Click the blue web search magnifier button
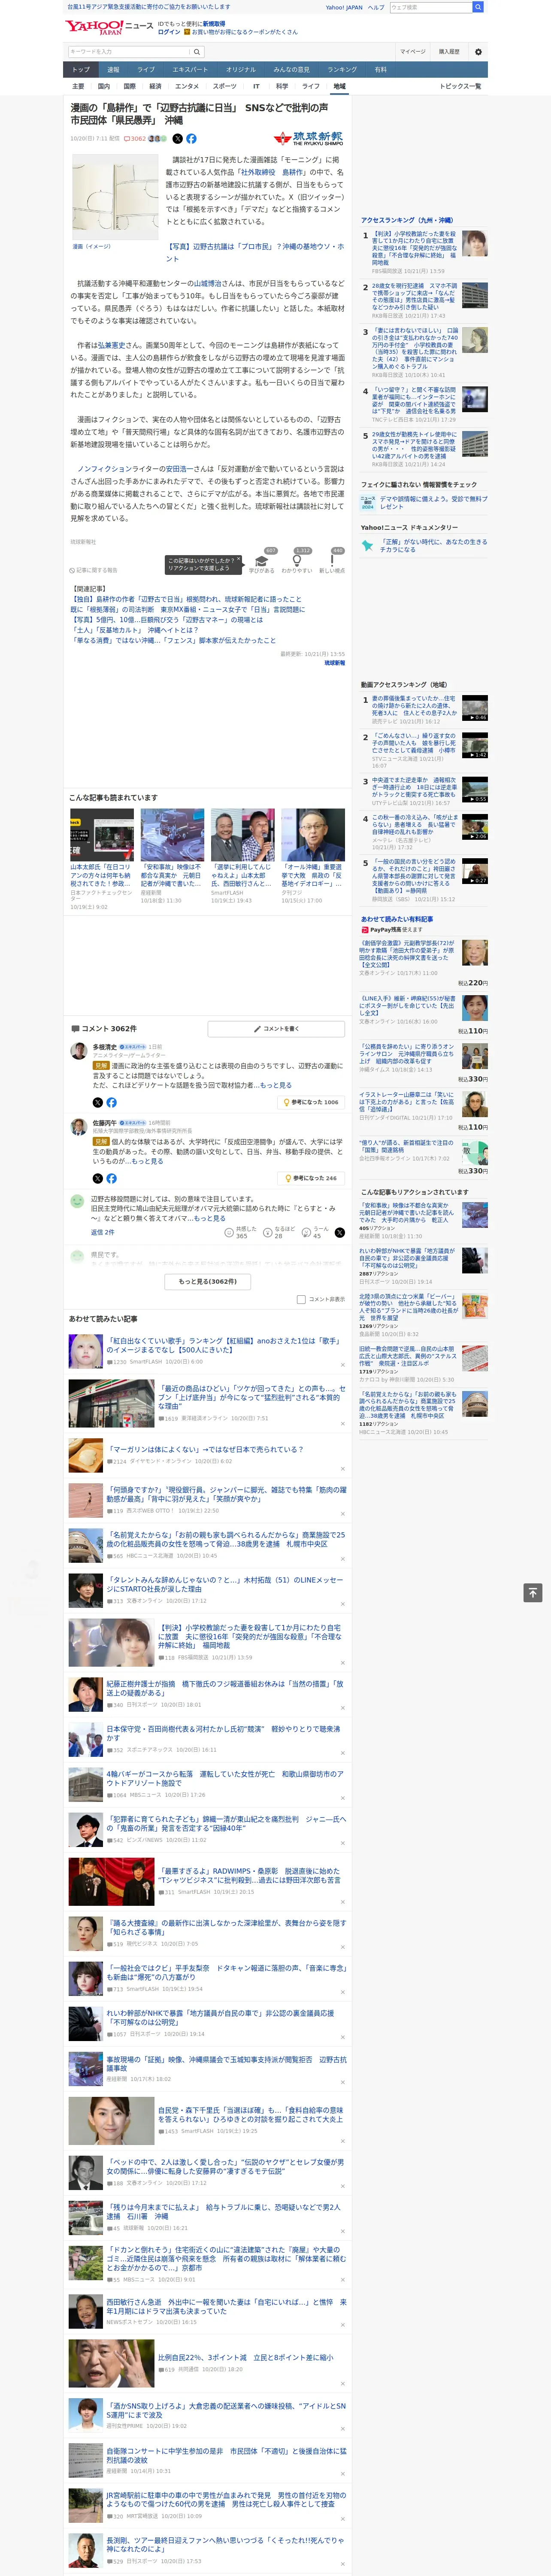This screenshot has width=551, height=2576. pyautogui.click(x=478, y=7)
